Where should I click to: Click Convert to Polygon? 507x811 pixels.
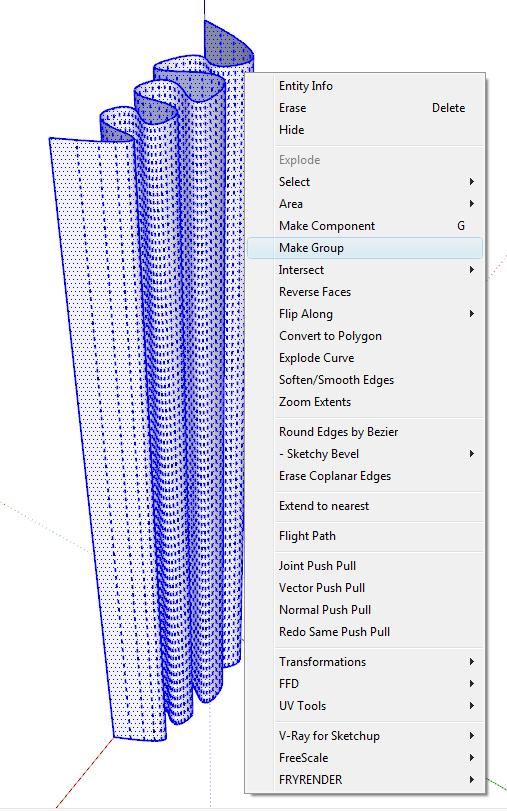[365, 336]
